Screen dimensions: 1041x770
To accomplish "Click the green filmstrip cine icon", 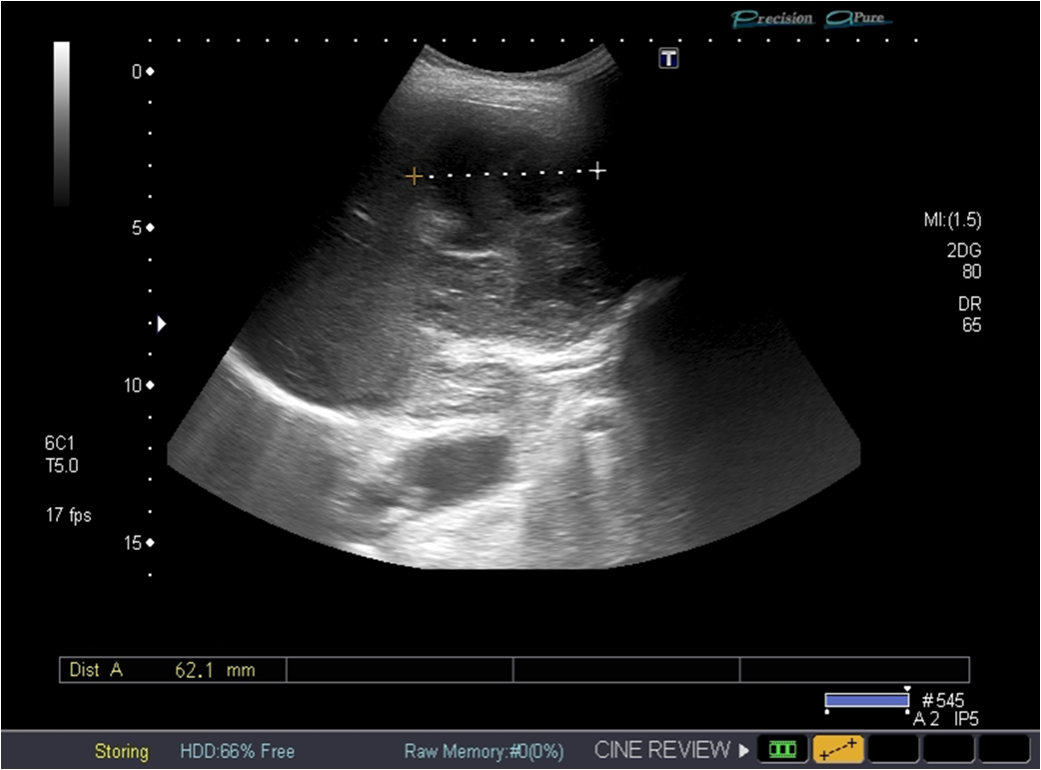I will (783, 749).
